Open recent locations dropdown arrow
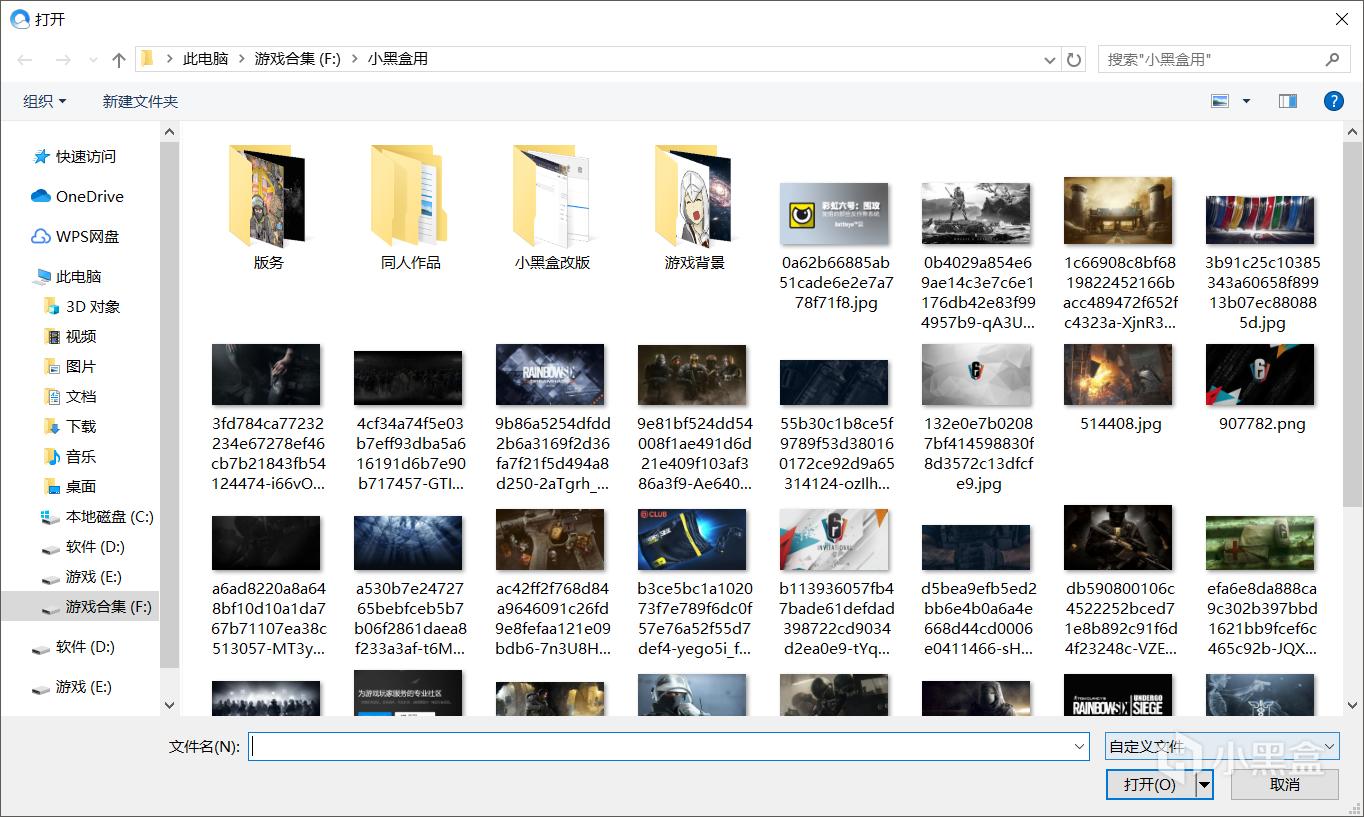This screenshot has height=817, width=1364. 92,61
